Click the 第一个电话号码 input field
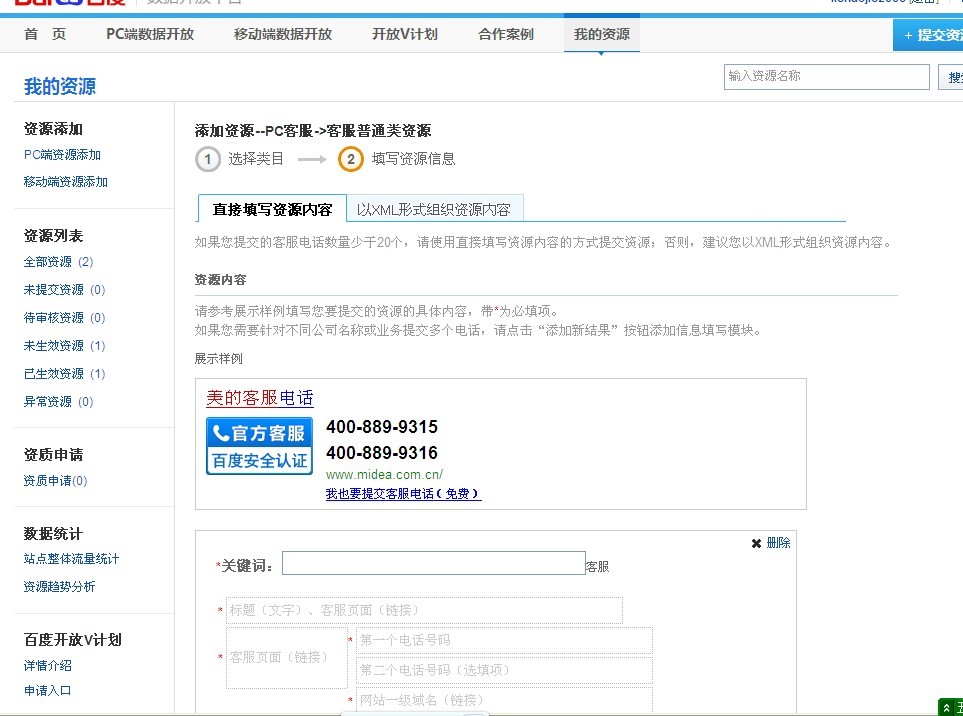Image resolution: width=963 pixels, height=716 pixels. (x=504, y=641)
